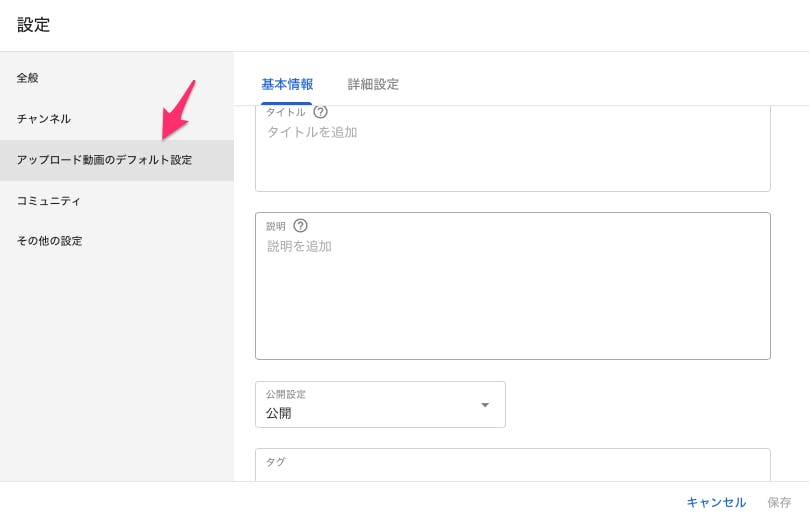809x521 pixels.
Task: Click inside the タグ input field
Action: (512, 472)
